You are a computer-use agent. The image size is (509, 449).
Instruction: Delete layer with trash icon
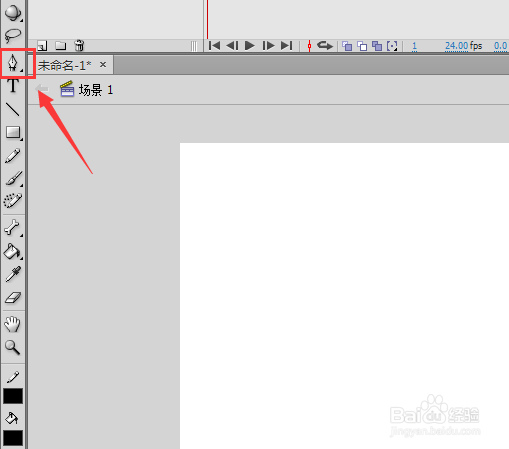coord(79,45)
